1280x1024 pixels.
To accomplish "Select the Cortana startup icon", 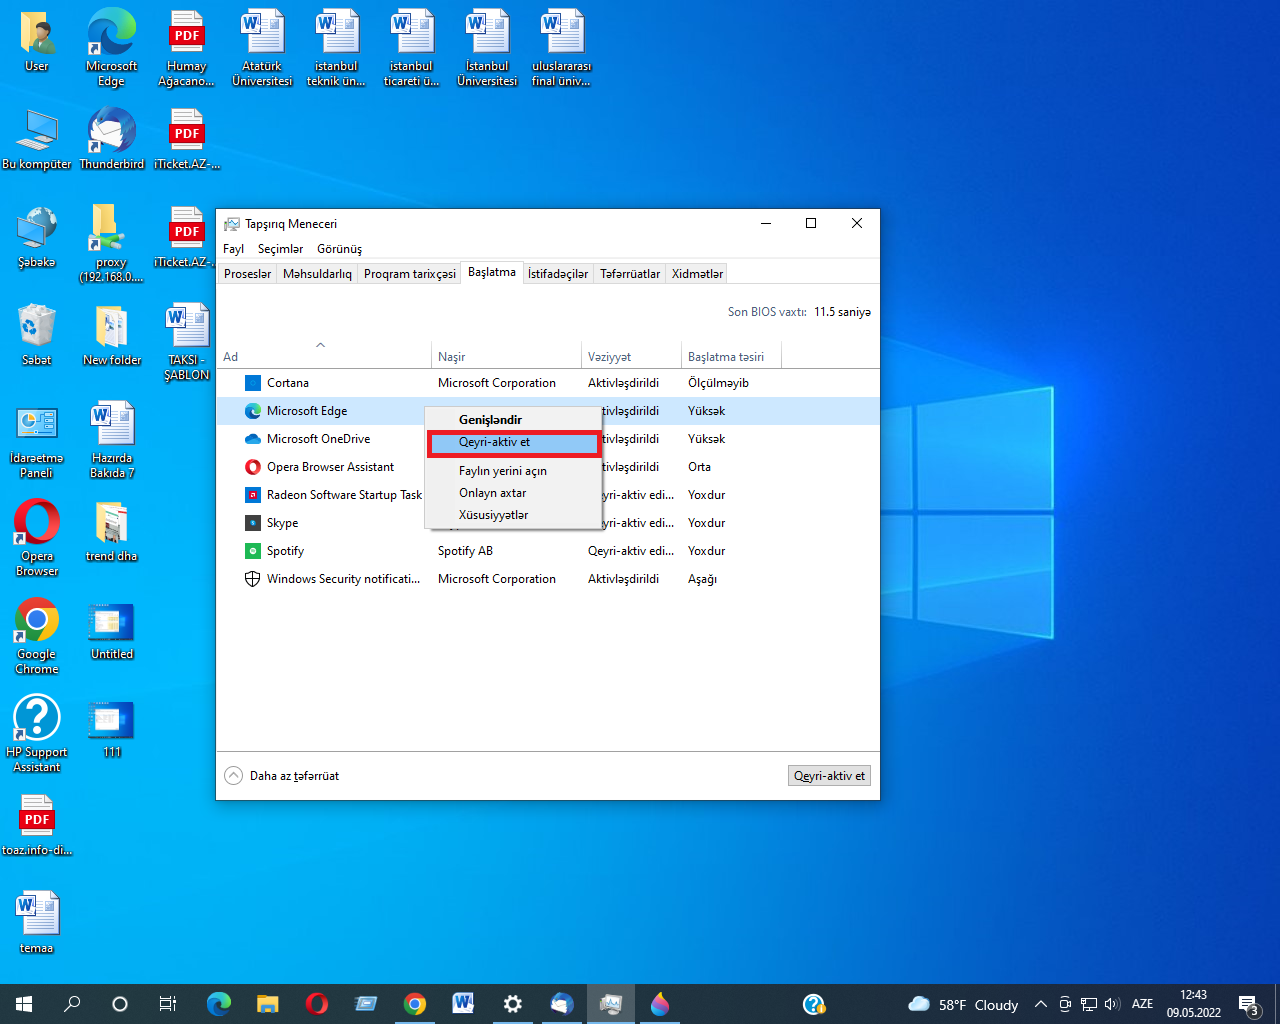I will tap(253, 383).
